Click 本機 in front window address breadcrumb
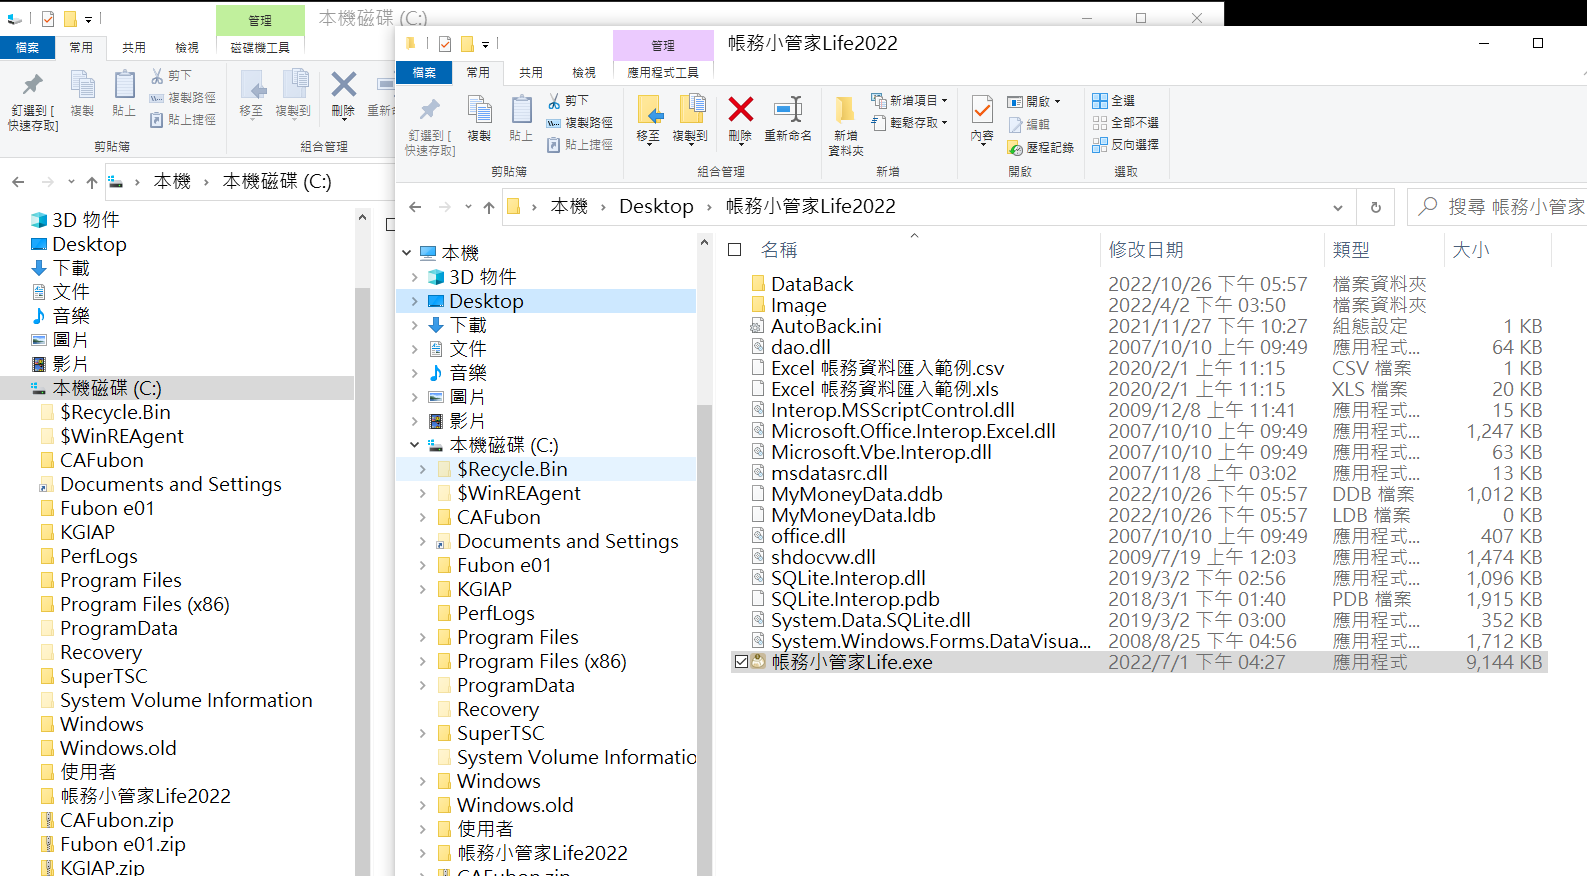The width and height of the screenshot is (1587, 876). pos(569,207)
